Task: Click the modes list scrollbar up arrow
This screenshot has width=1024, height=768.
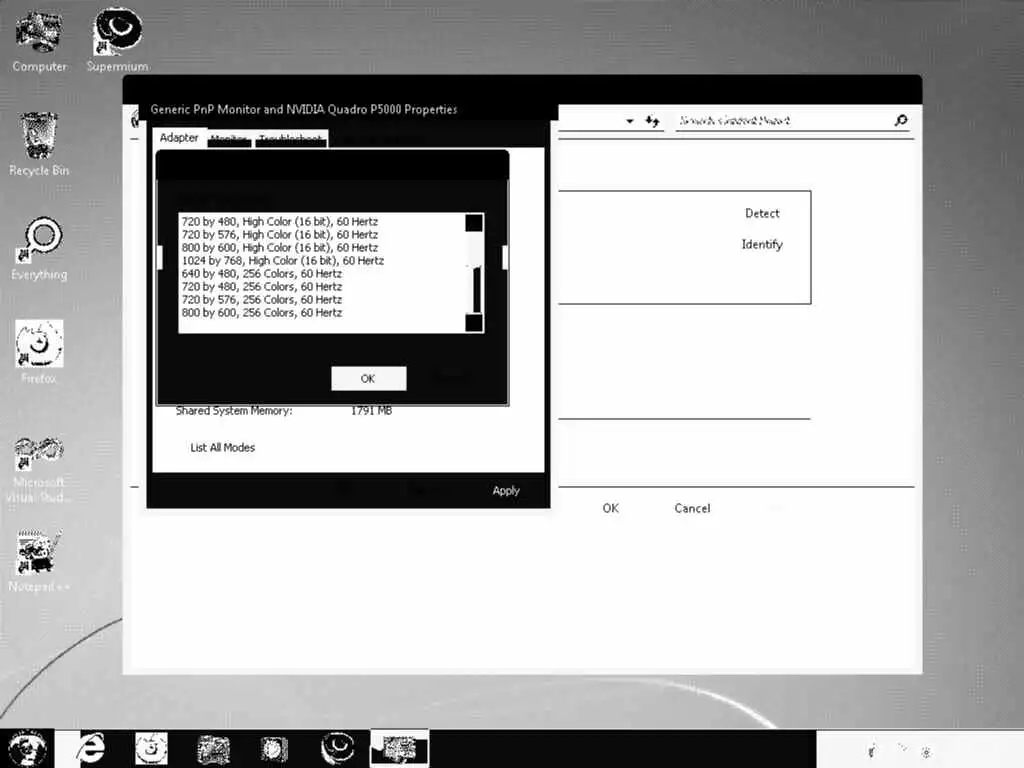Action: pos(474,223)
